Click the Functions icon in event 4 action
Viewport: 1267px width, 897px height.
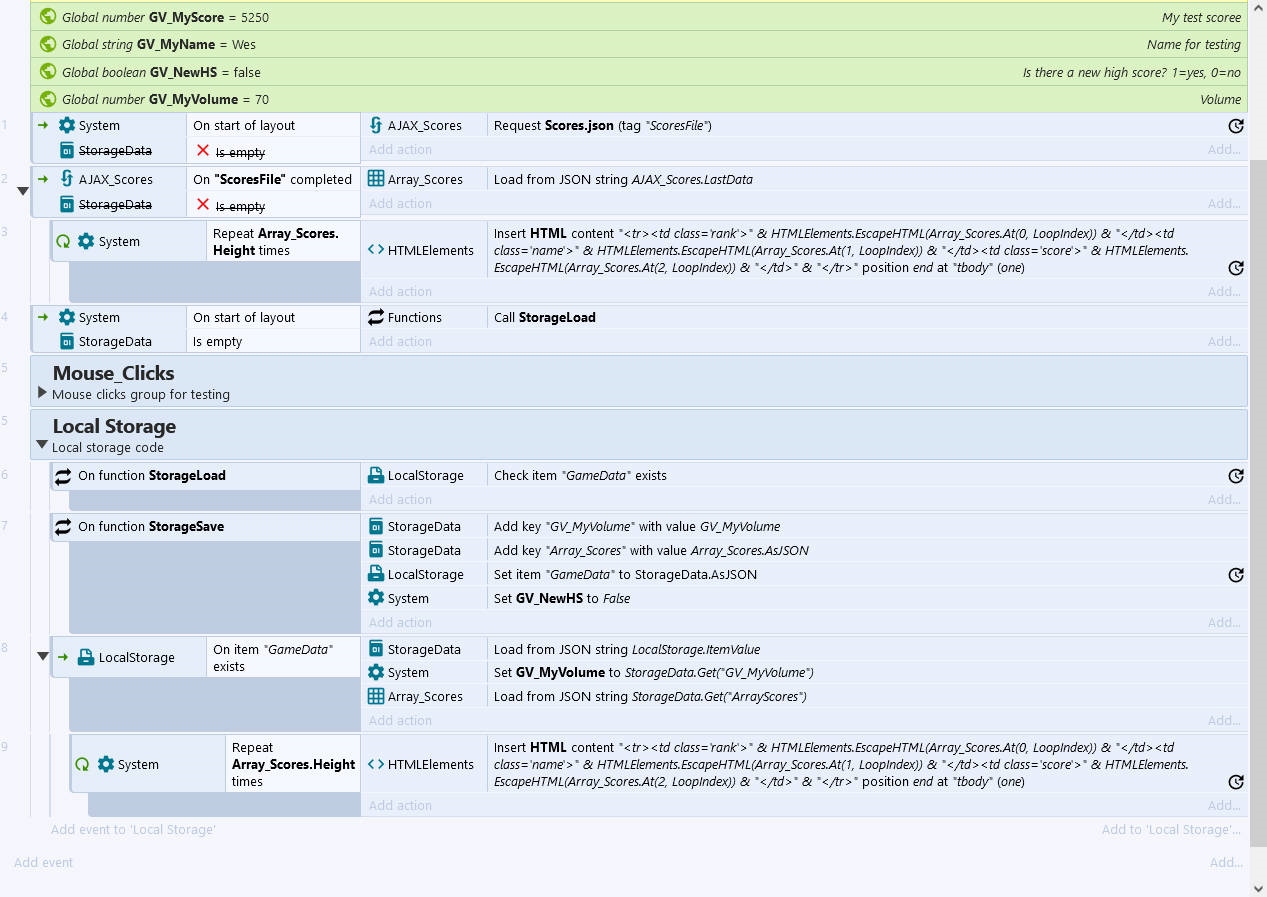pos(376,317)
